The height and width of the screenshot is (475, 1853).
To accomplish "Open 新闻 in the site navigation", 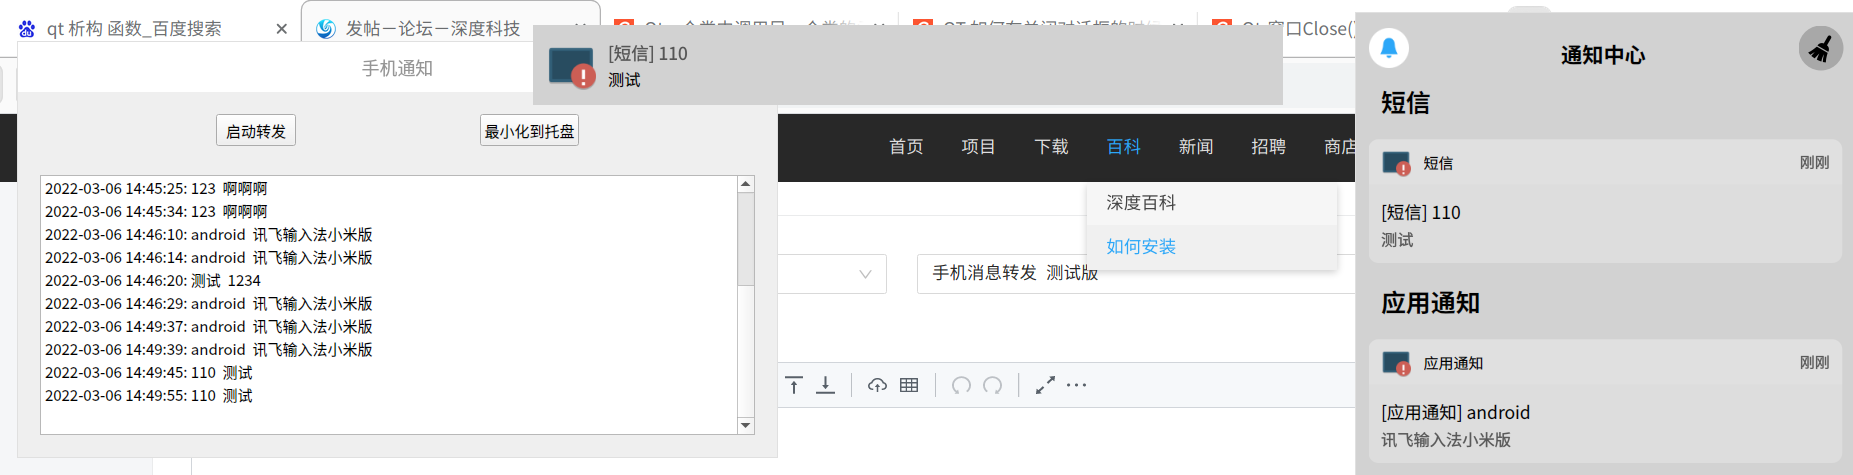I will point(1195,147).
